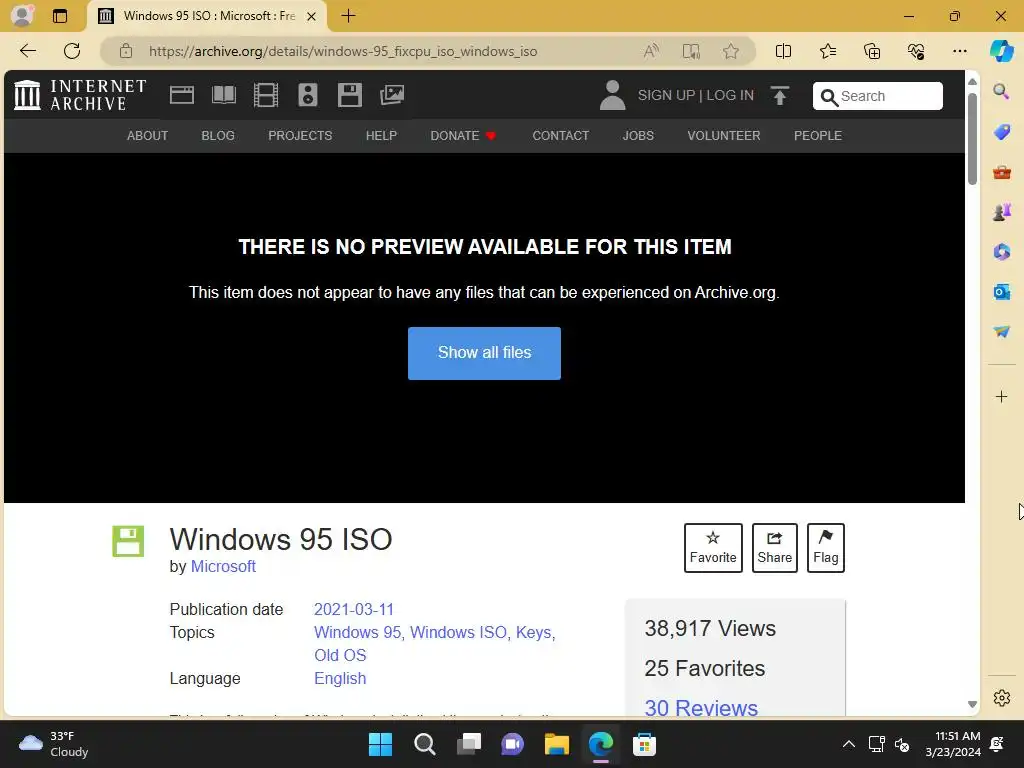
Task: Open the ABOUT menu item
Action: 147,136
